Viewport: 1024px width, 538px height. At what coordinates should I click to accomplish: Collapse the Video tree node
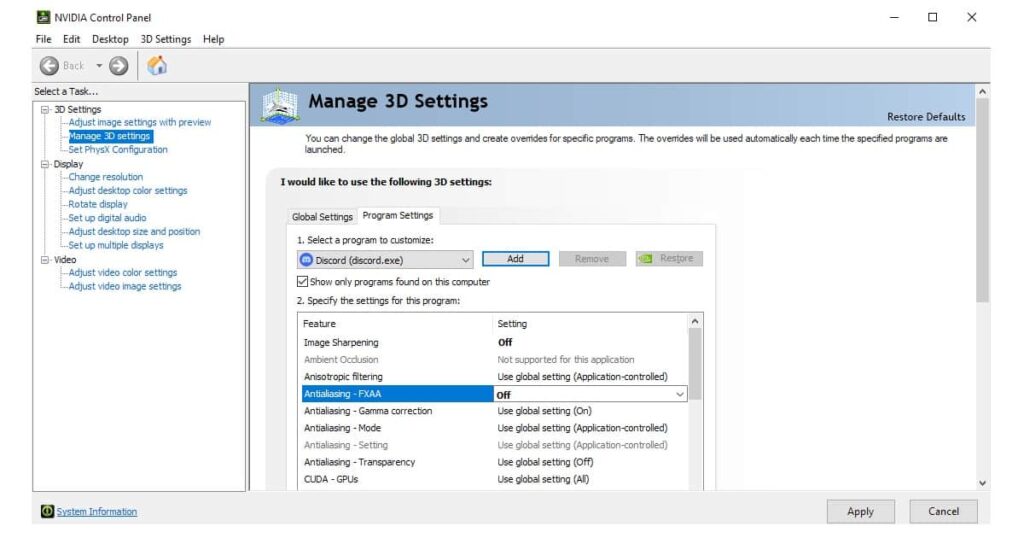[45, 260]
